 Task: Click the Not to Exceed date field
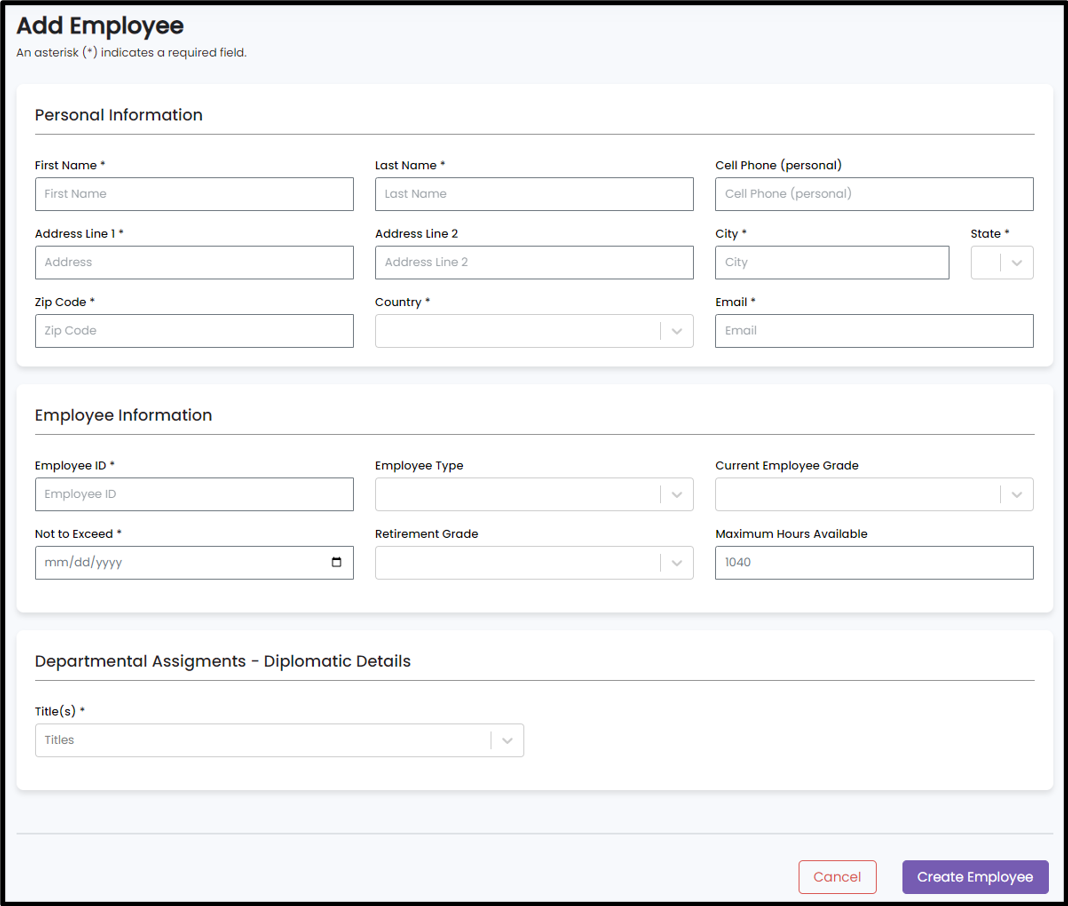pos(194,563)
